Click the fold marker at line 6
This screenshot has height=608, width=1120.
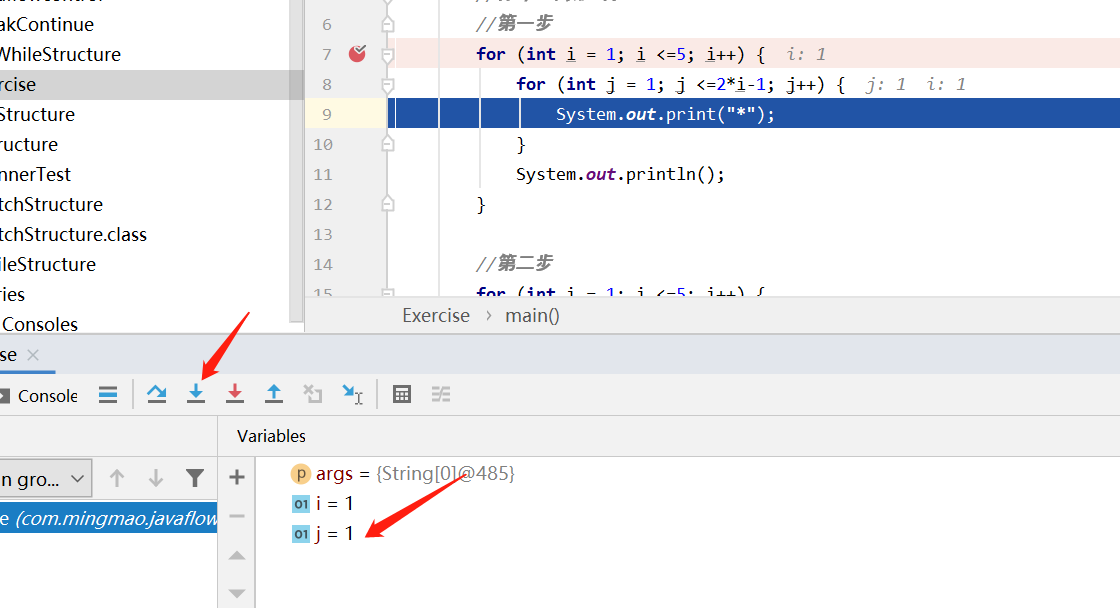coord(387,24)
